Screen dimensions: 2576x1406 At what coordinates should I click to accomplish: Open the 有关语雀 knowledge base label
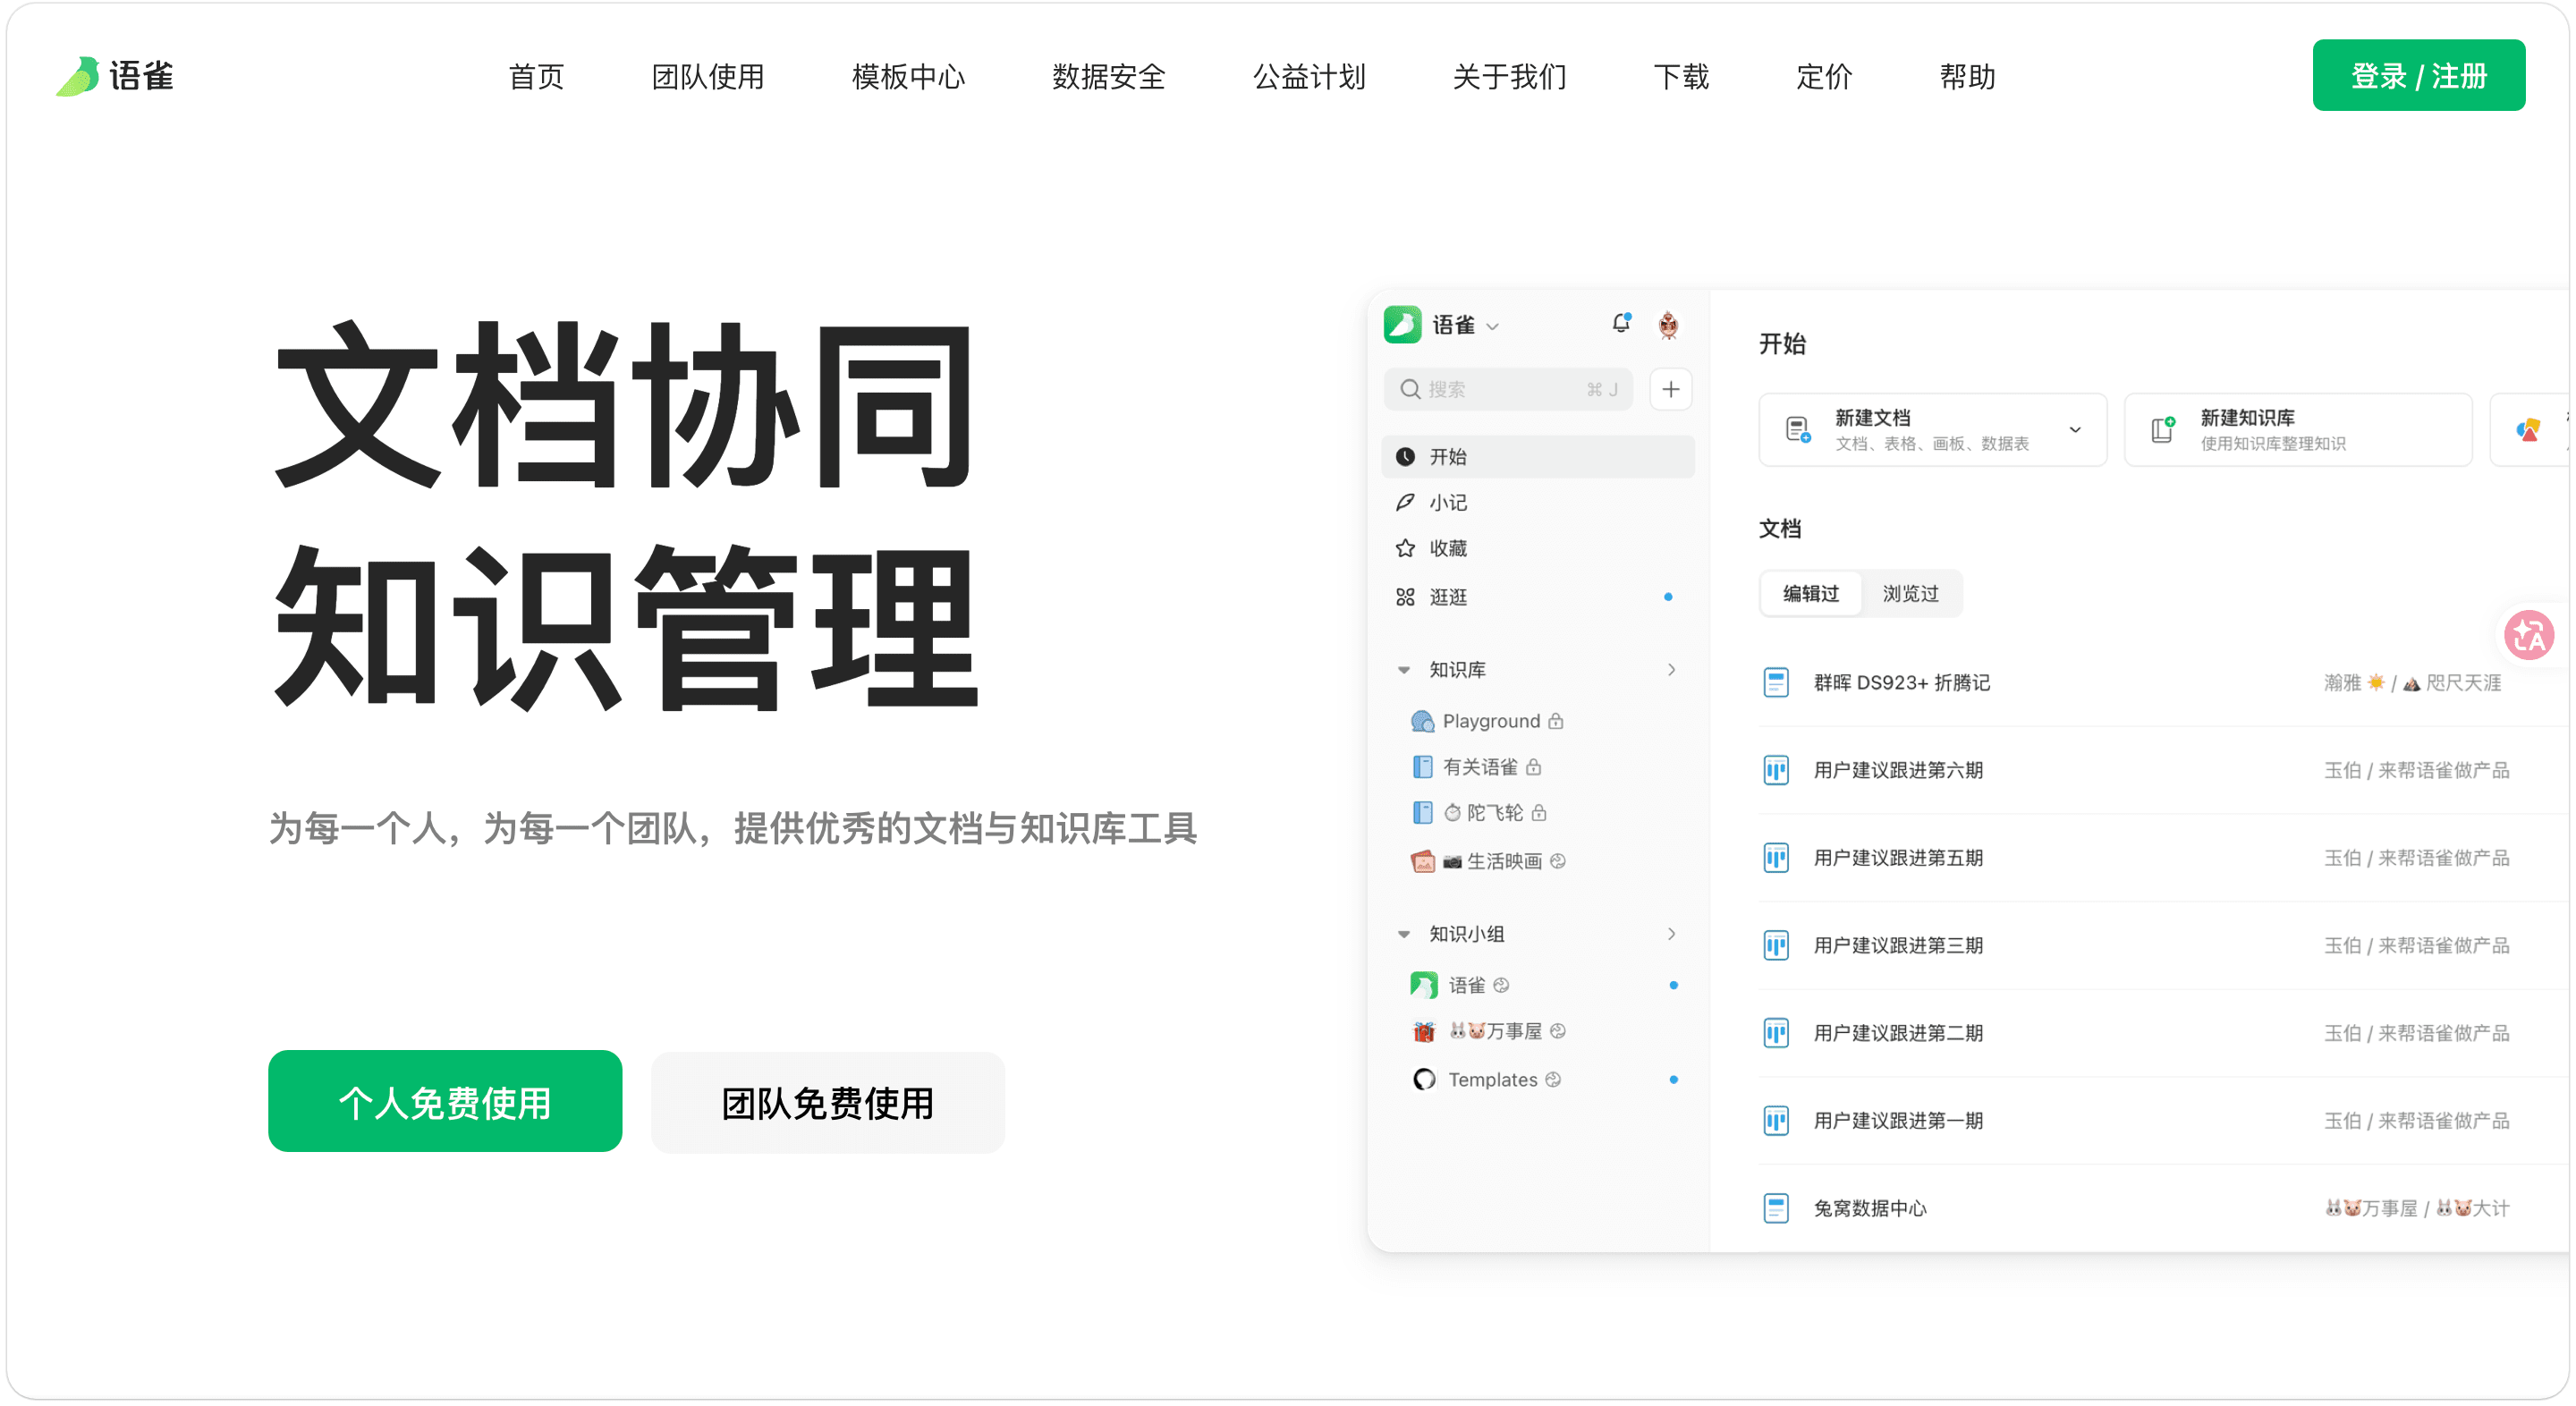pyautogui.click(x=1480, y=767)
